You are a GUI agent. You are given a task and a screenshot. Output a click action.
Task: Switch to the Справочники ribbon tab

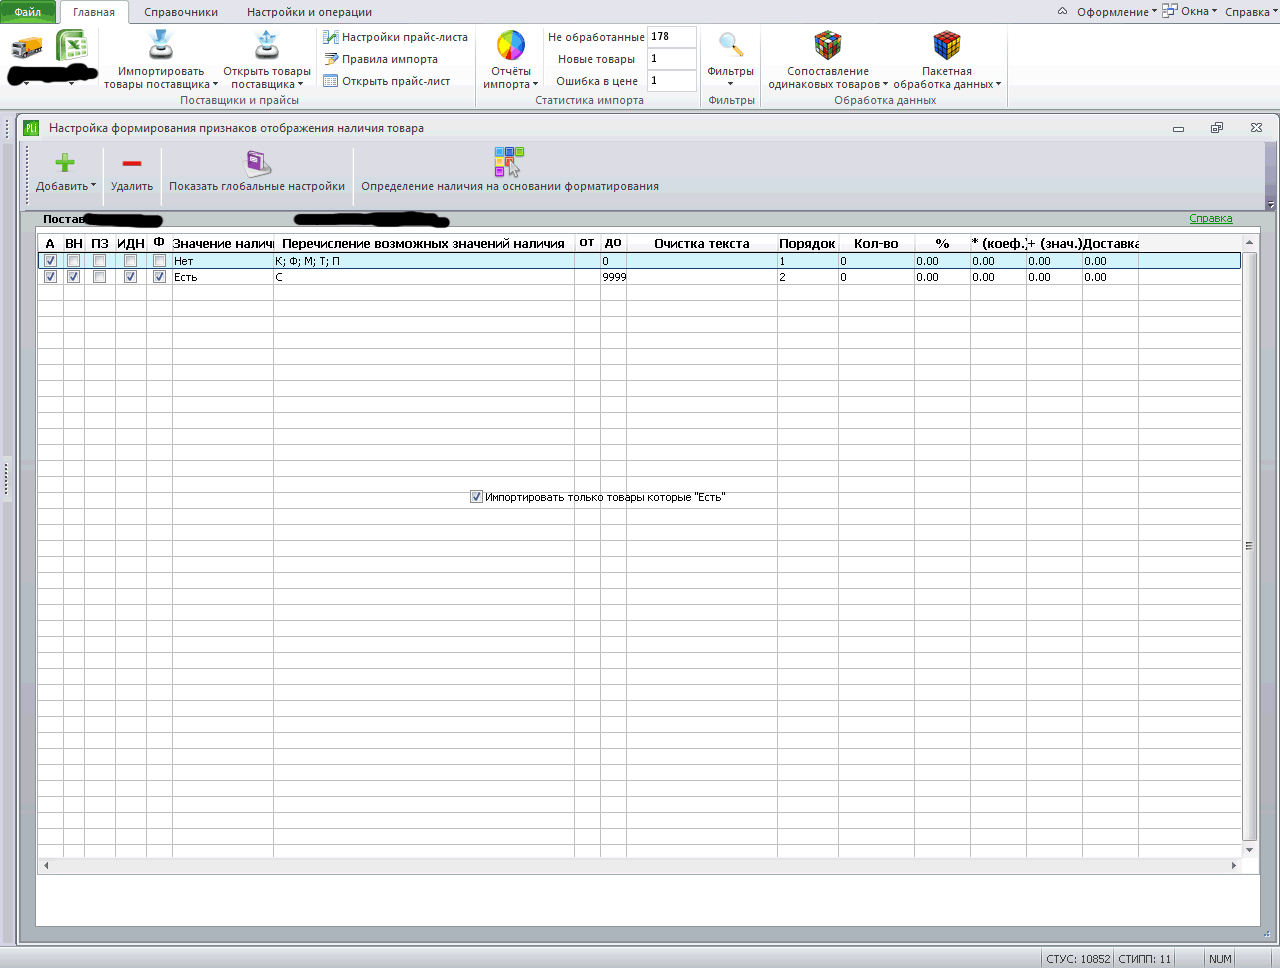coord(181,12)
